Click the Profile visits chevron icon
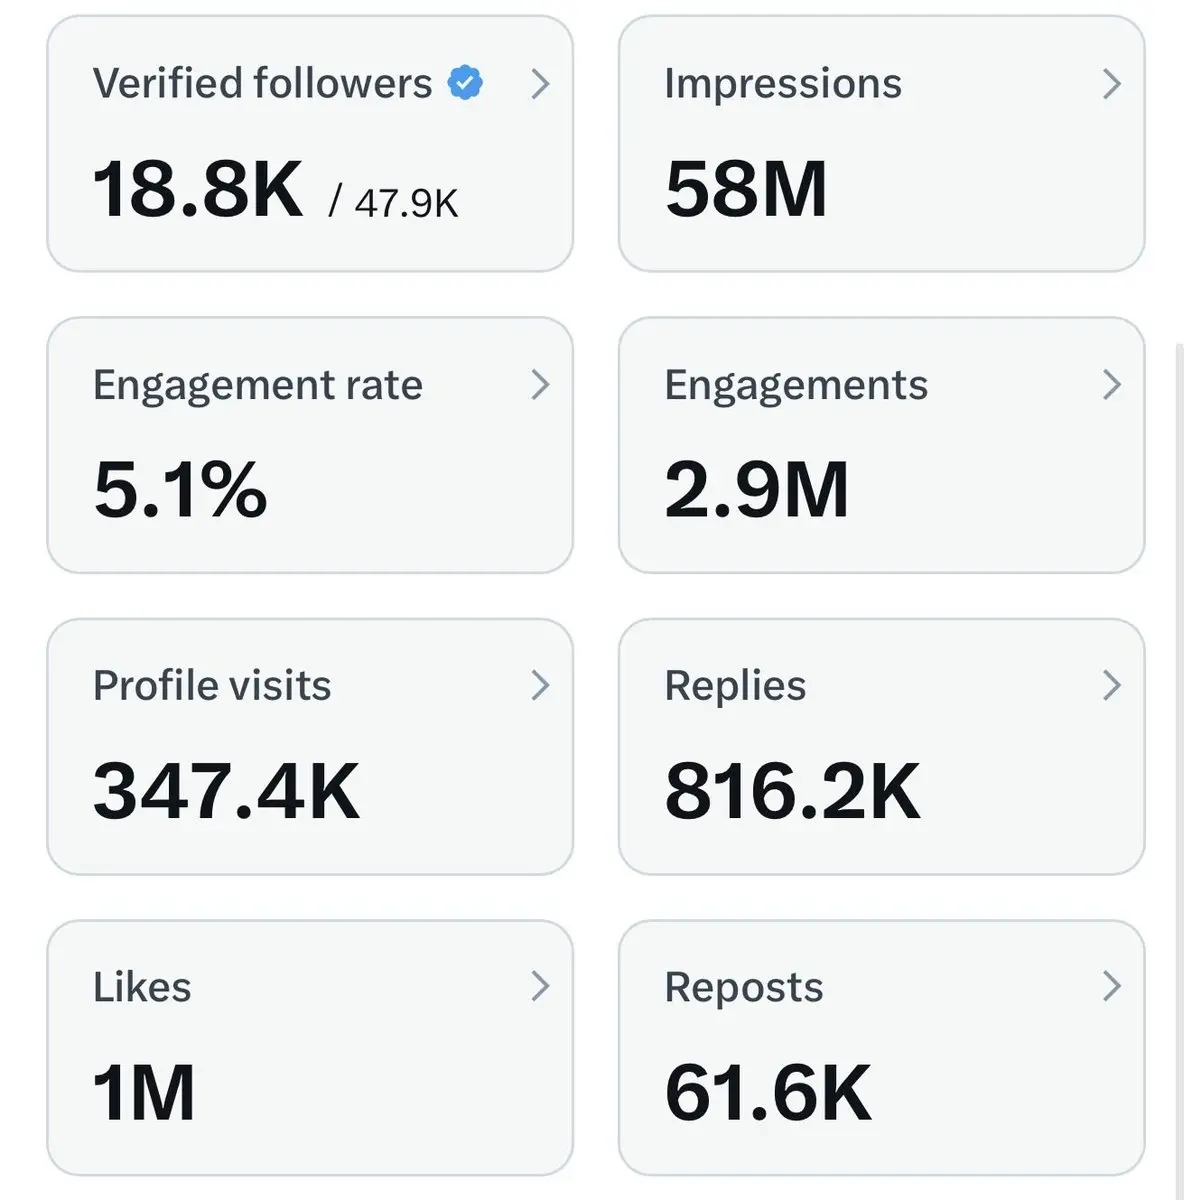This screenshot has width=1192, height=1200. pyautogui.click(x=540, y=686)
